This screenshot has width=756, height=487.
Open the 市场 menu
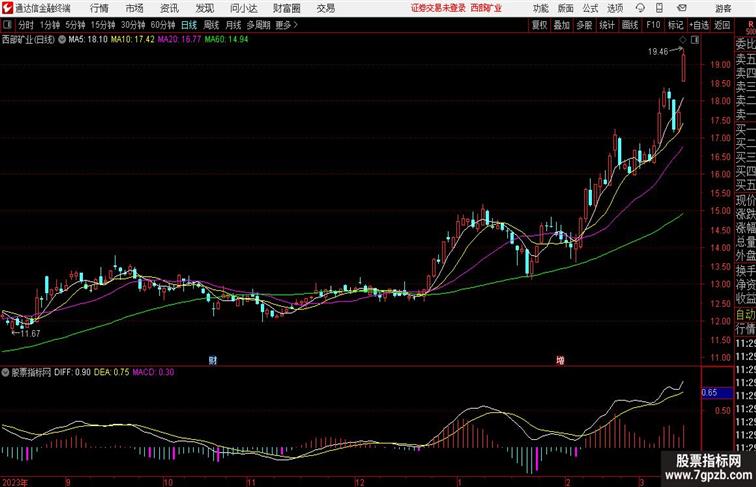point(134,8)
